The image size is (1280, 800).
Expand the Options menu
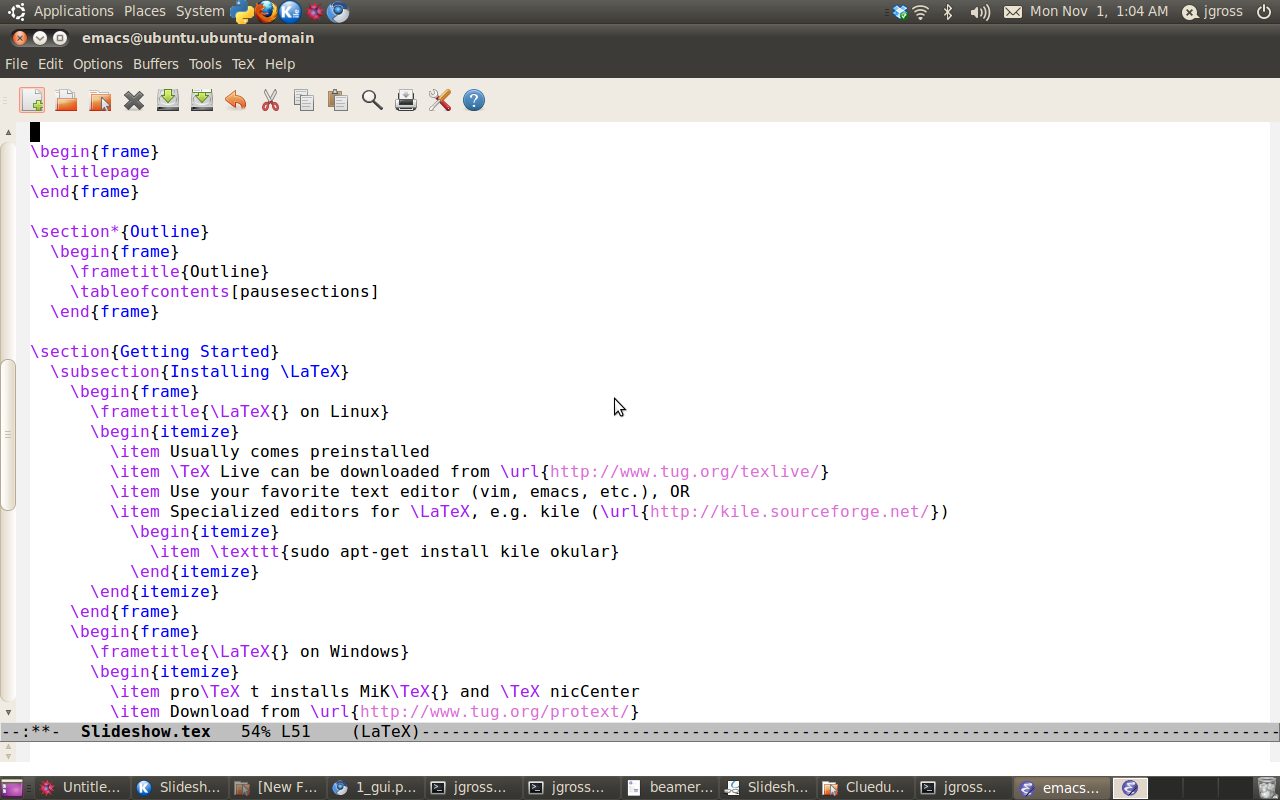[x=98, y=64]
